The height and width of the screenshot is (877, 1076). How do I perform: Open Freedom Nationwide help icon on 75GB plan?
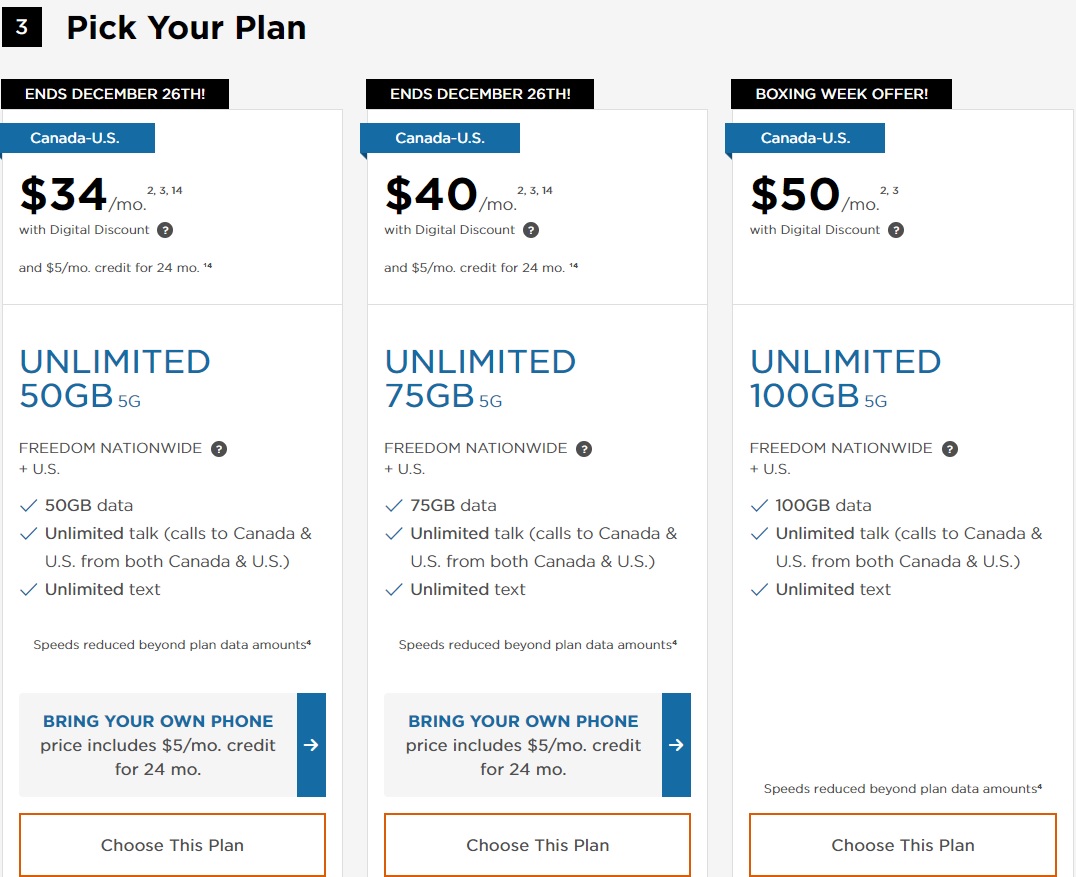tap(584, 449)
